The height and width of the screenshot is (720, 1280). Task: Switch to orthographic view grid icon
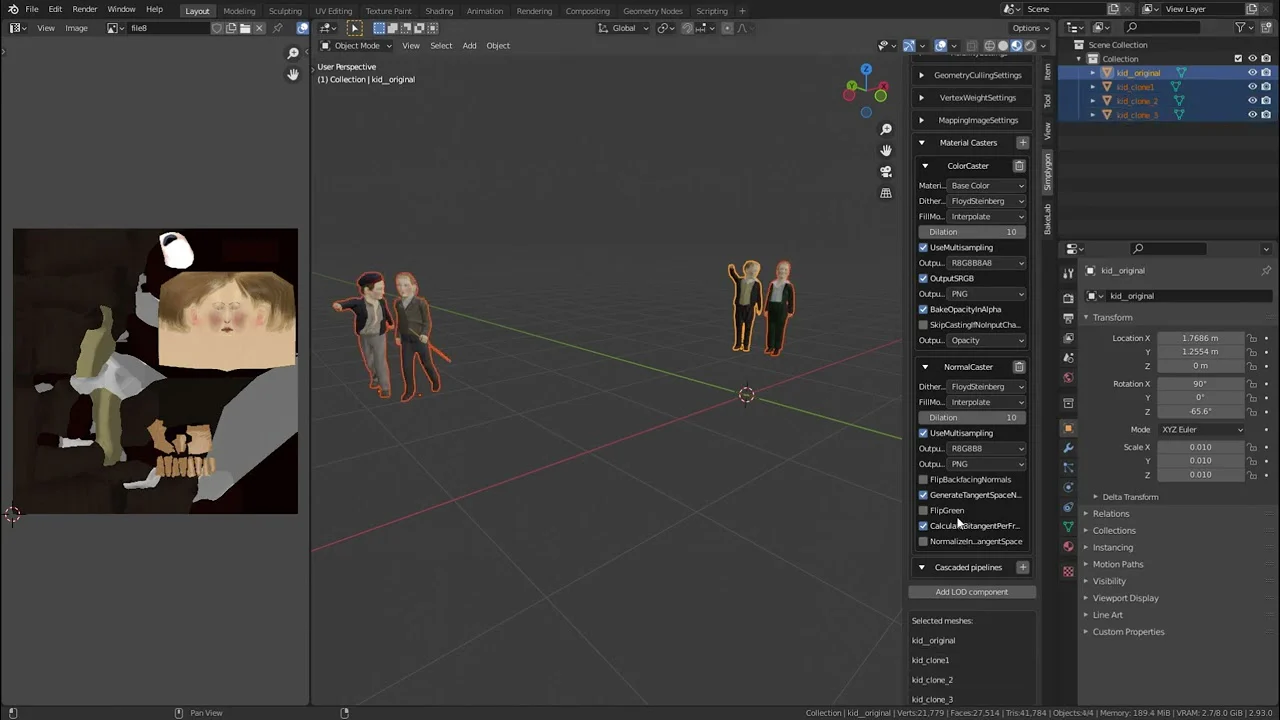click(x=886, y=193)
